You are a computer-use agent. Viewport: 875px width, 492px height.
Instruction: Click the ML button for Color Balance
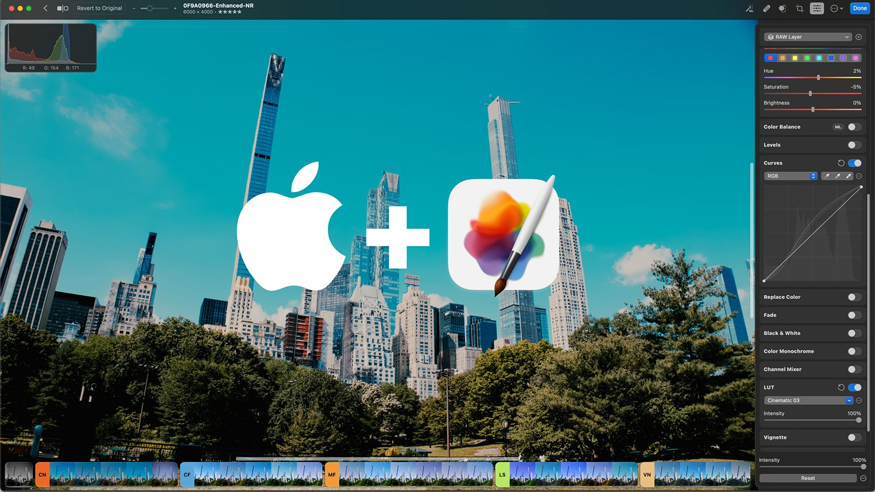tap(838, 127)
